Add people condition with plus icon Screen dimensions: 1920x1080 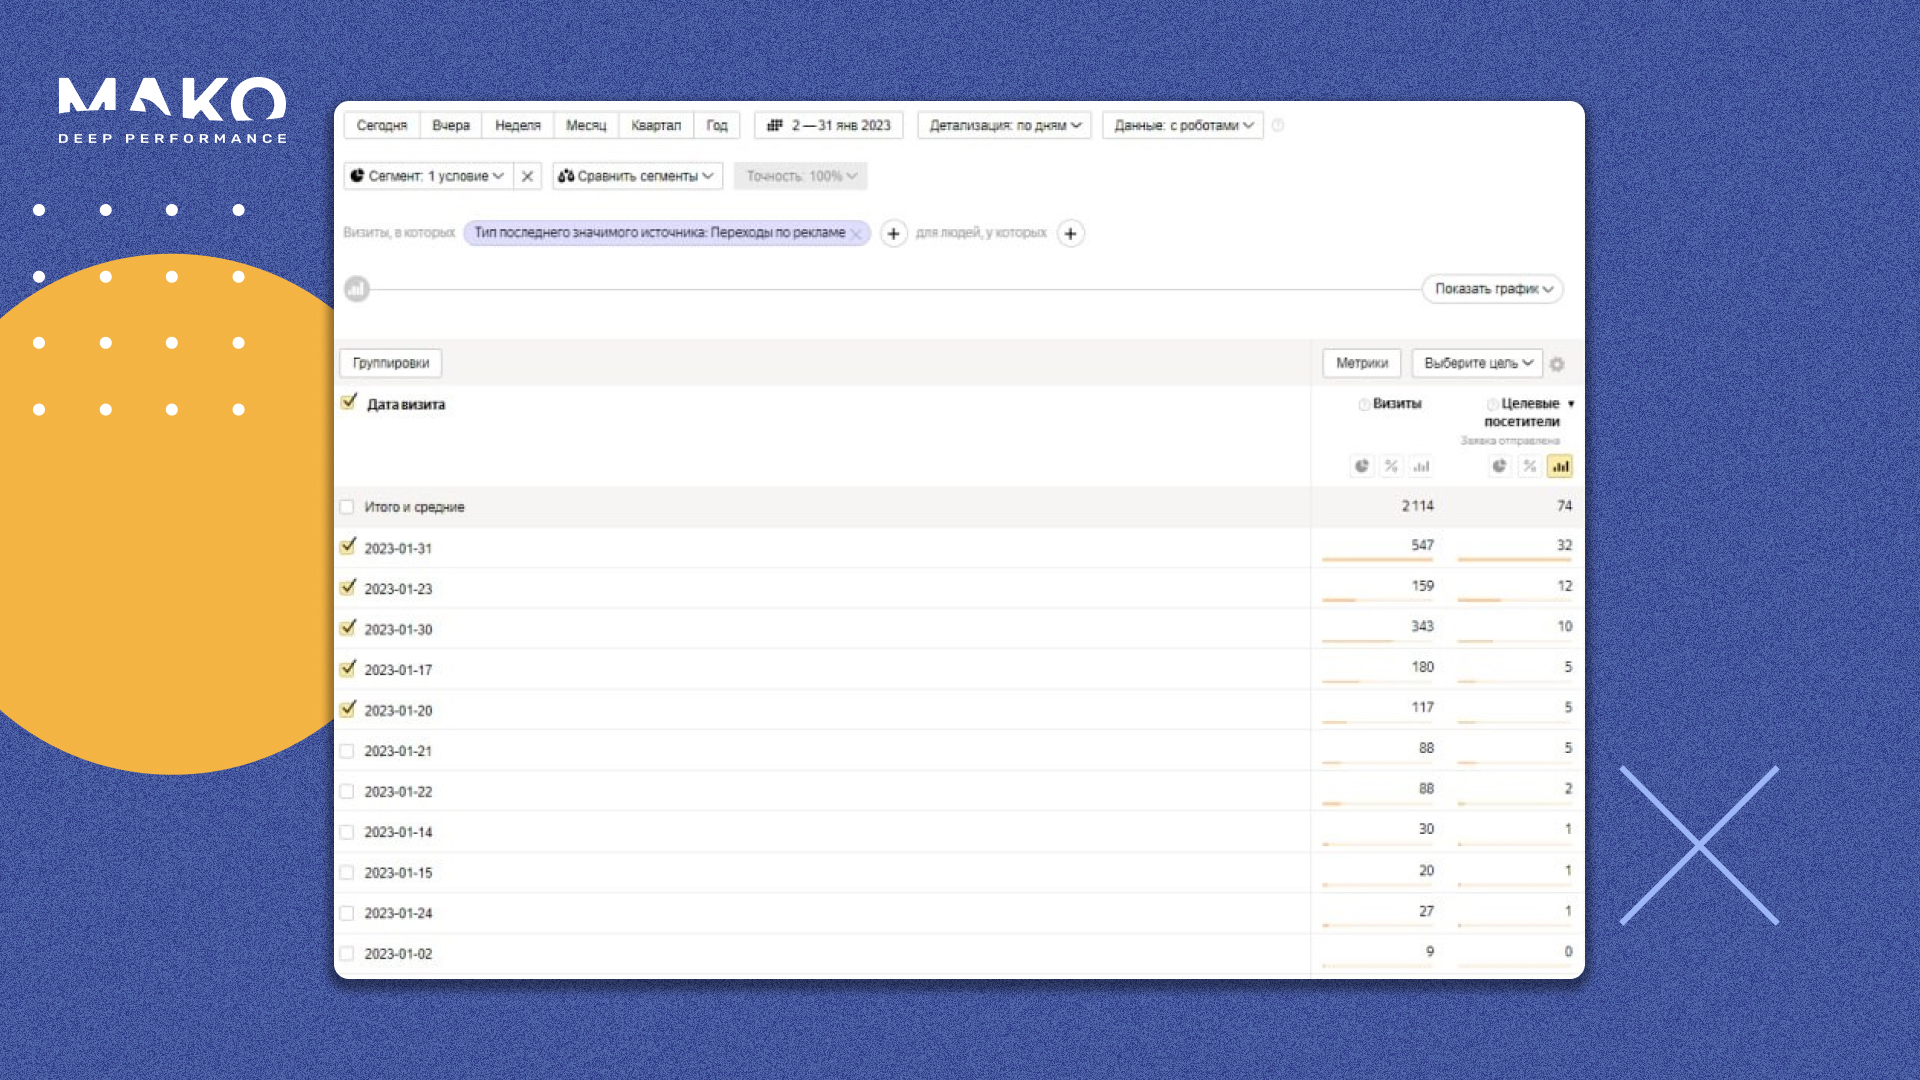pos(1070,233)
